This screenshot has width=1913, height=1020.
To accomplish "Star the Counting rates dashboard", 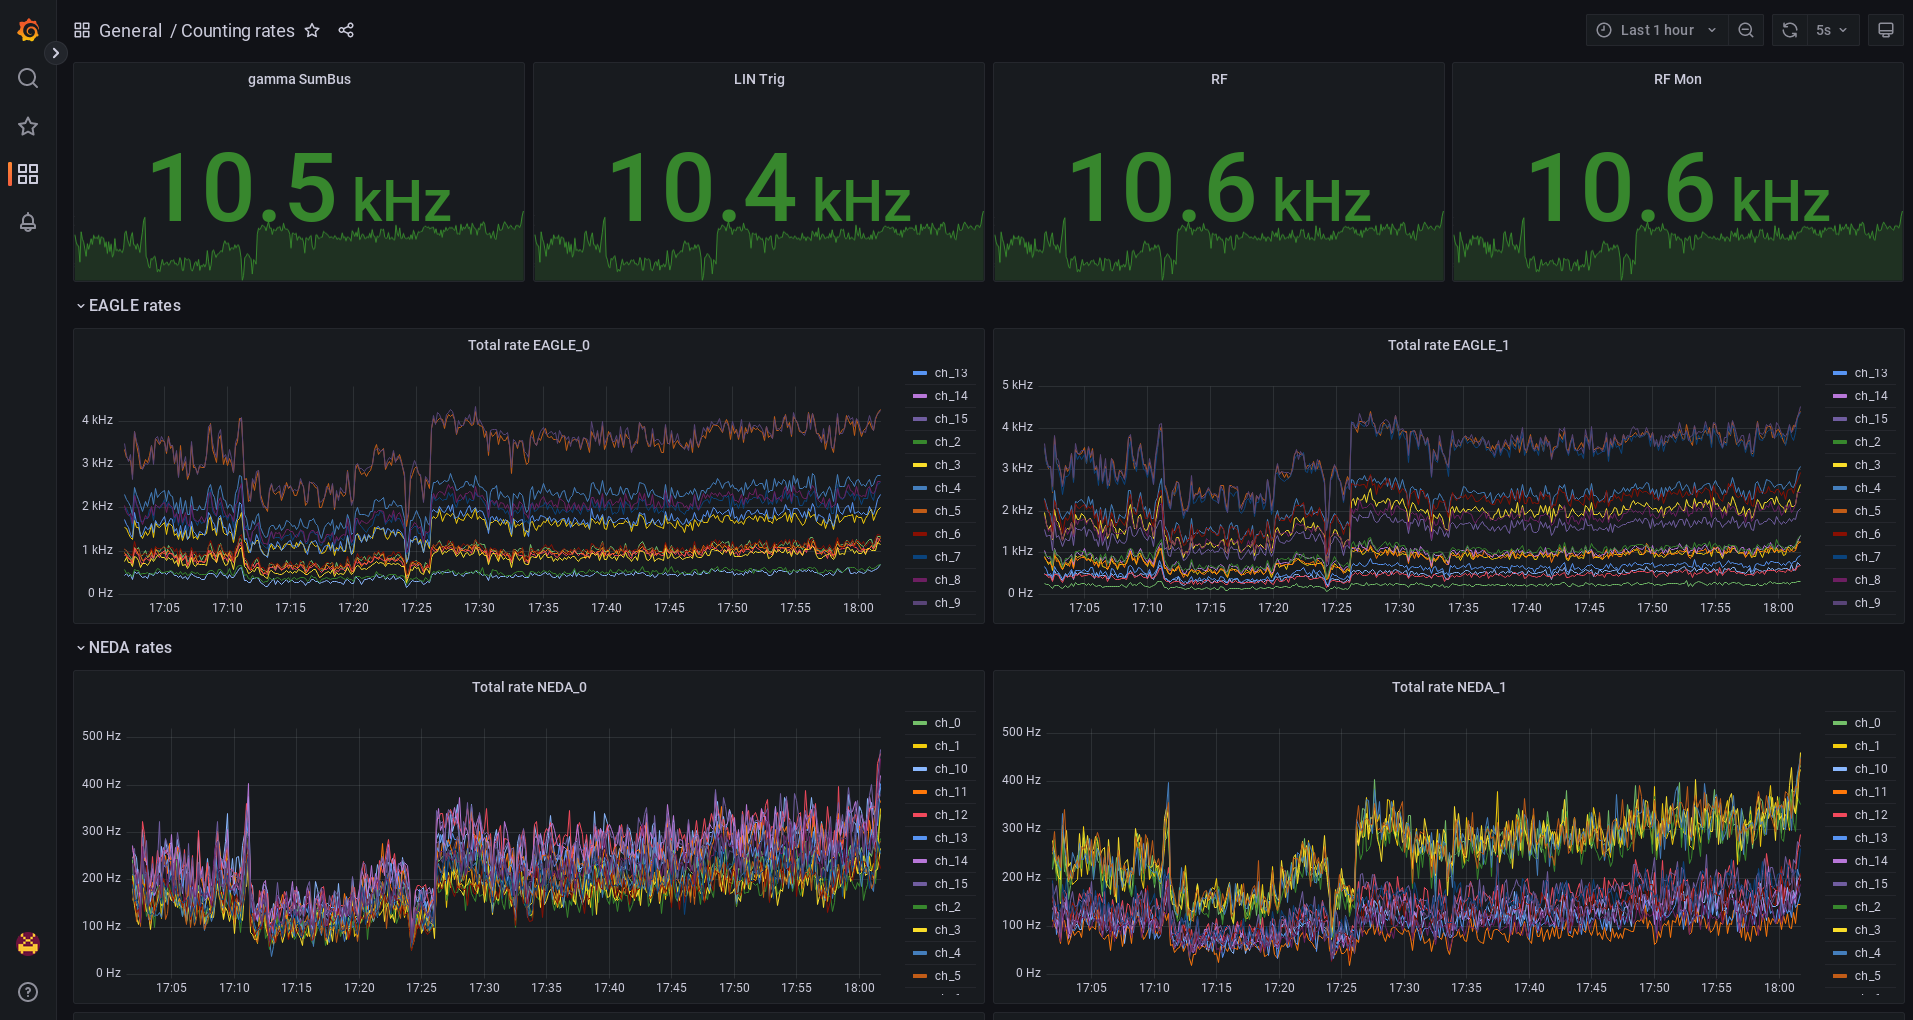I will click(x=312, y=30).
